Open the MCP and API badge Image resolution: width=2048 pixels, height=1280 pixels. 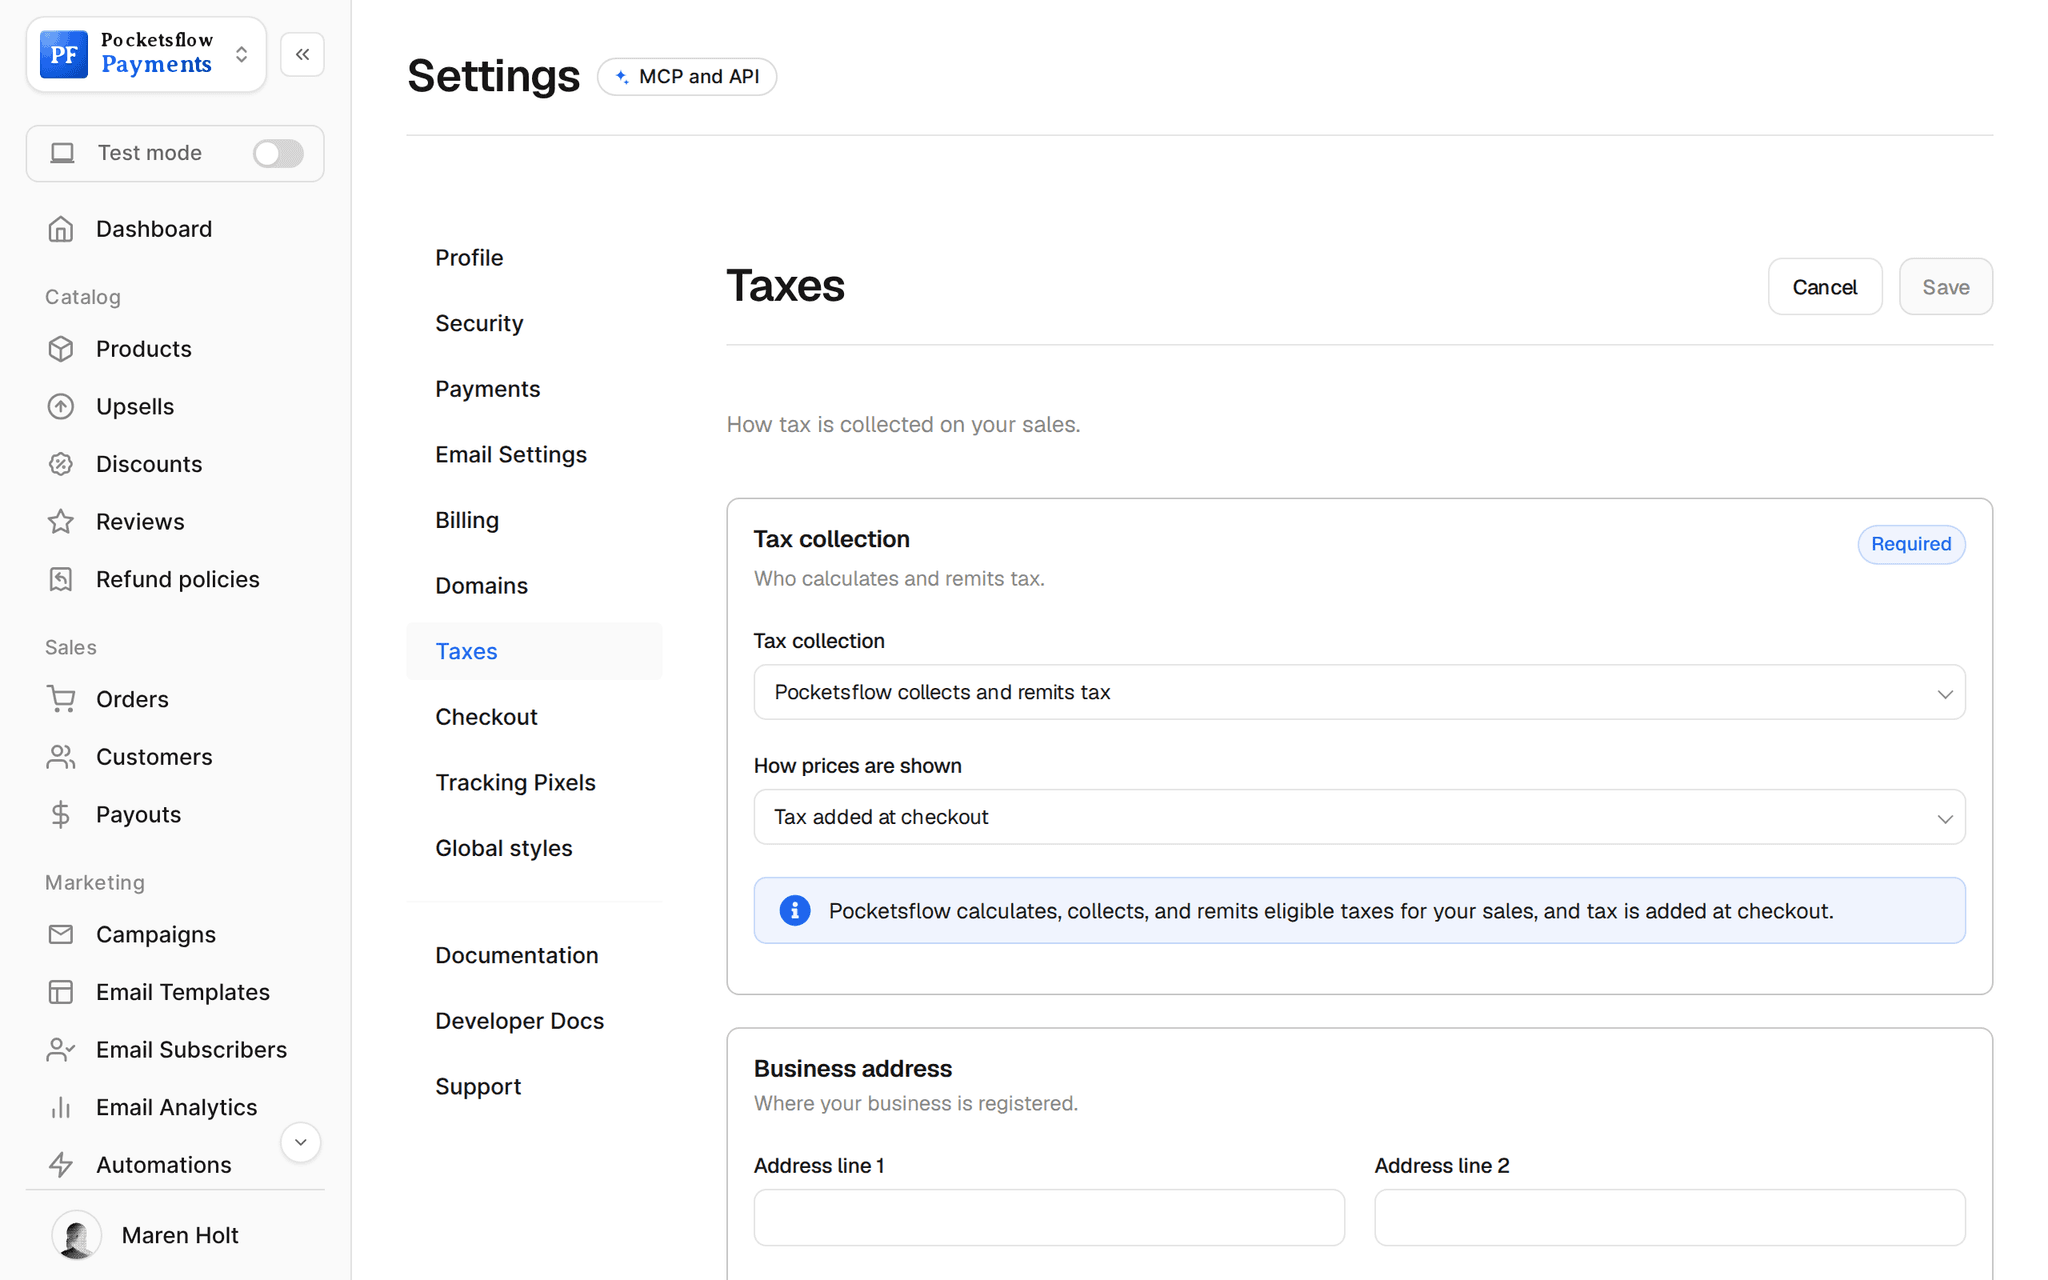687,77
